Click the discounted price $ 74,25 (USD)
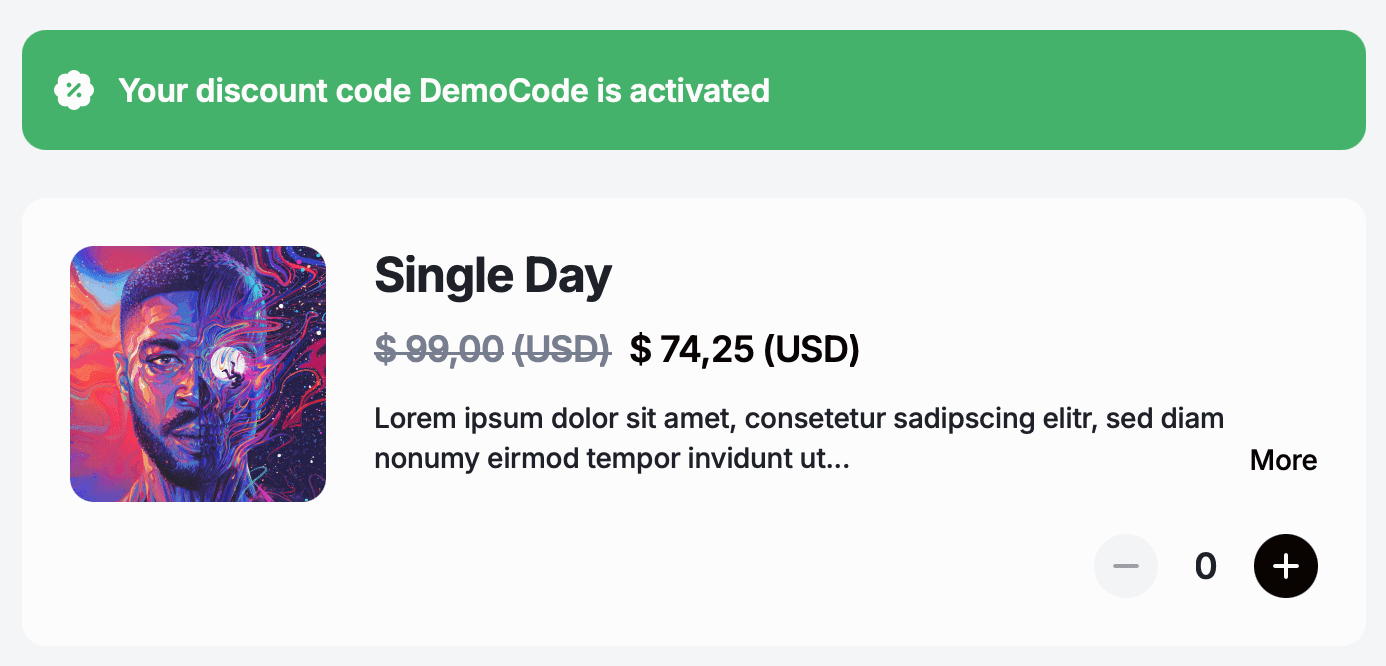Screen dimensions: 1386x666 (744, 350)
